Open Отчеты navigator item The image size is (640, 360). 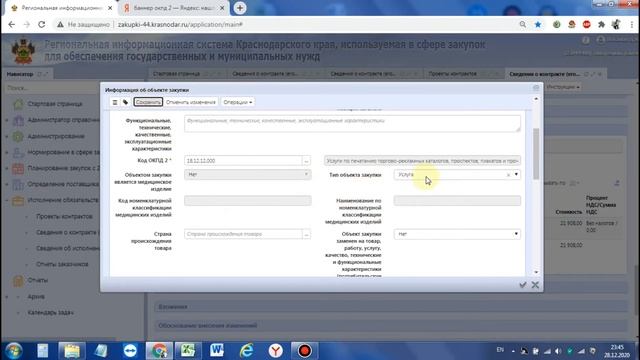(x=38, y=280)
